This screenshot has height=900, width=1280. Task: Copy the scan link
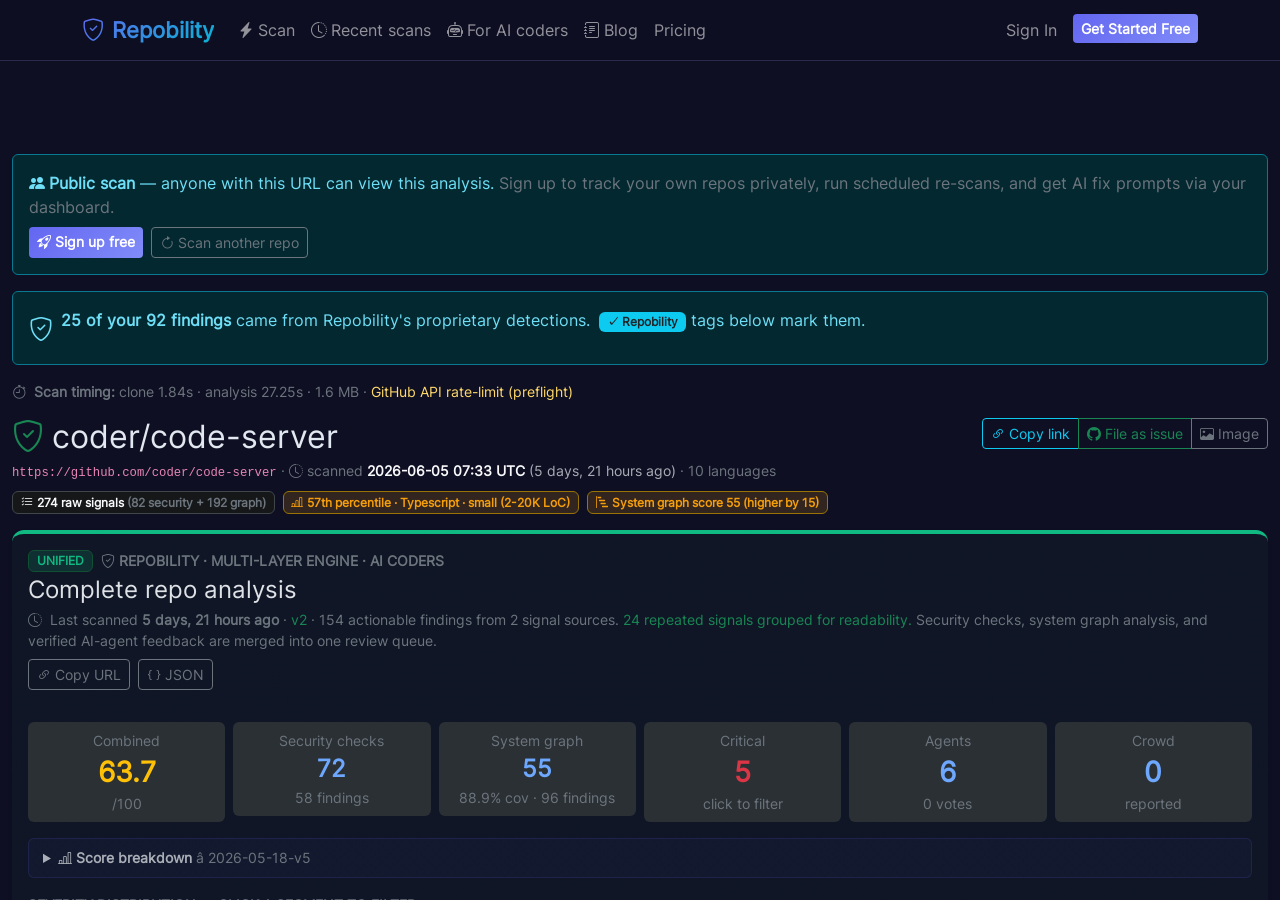1030,433
